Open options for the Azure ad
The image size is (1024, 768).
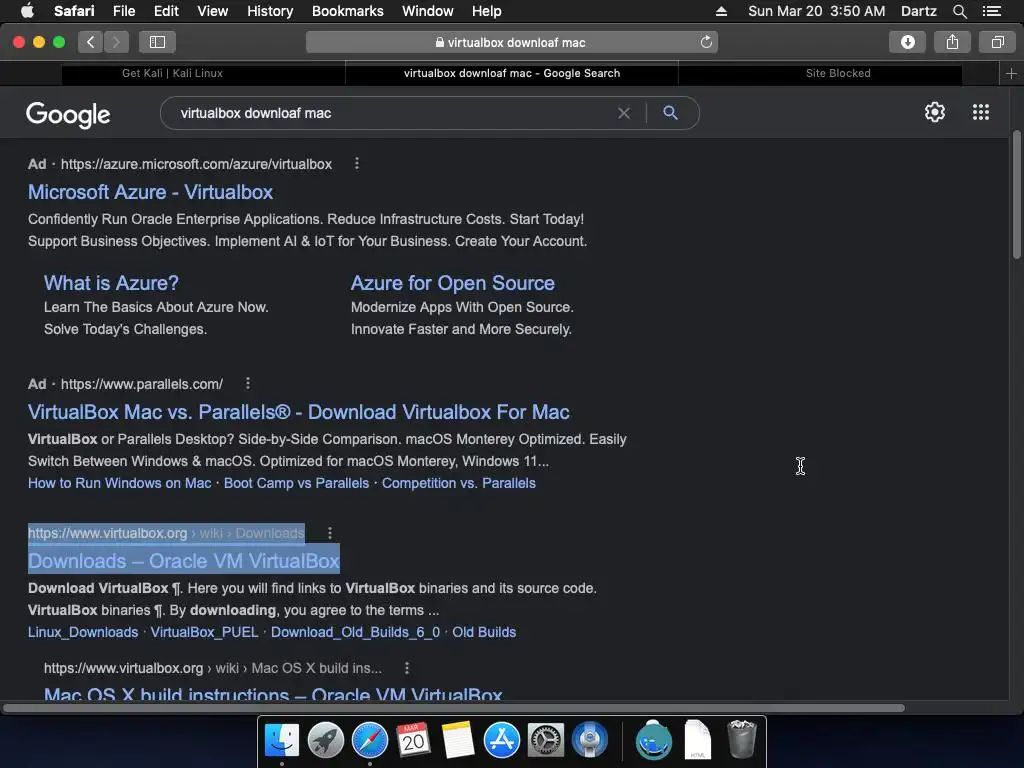pos(357,164)
